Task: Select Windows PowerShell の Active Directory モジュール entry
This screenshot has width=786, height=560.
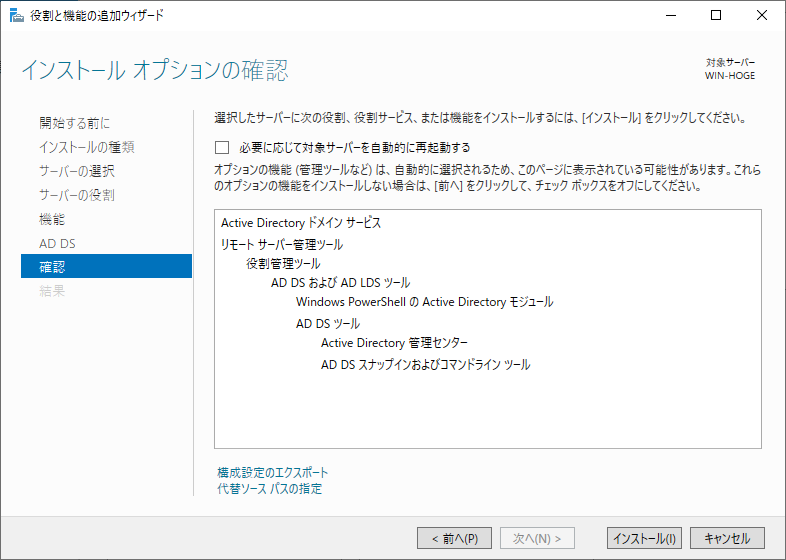Action: 425,302
